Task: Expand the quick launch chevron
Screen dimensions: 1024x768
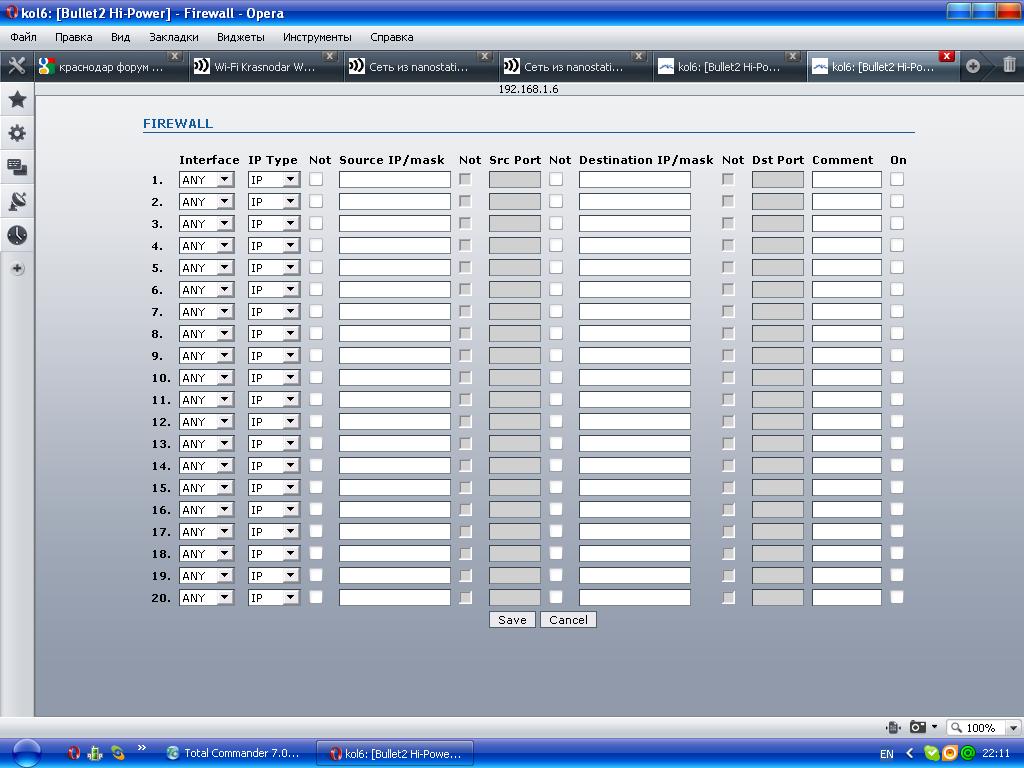Action: (141, 748)
